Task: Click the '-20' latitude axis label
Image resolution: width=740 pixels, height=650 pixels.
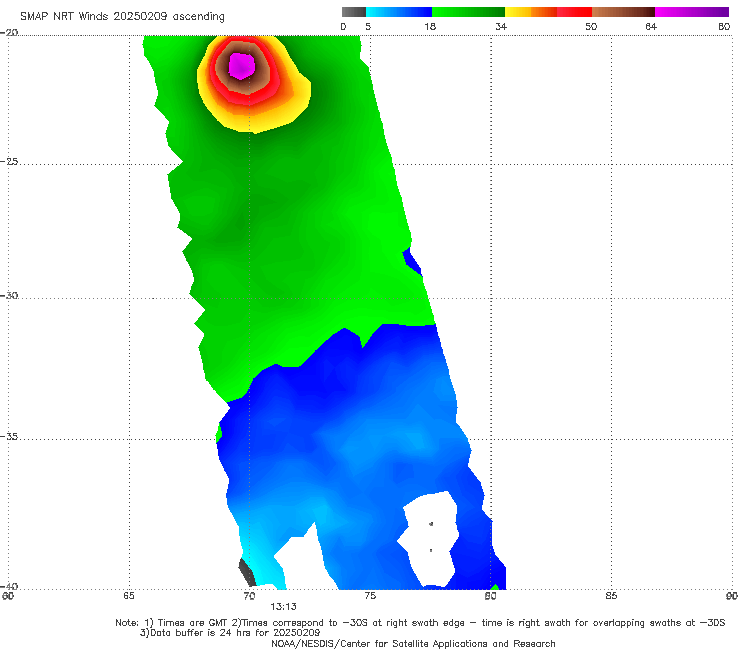Action: tap(9, 33)
